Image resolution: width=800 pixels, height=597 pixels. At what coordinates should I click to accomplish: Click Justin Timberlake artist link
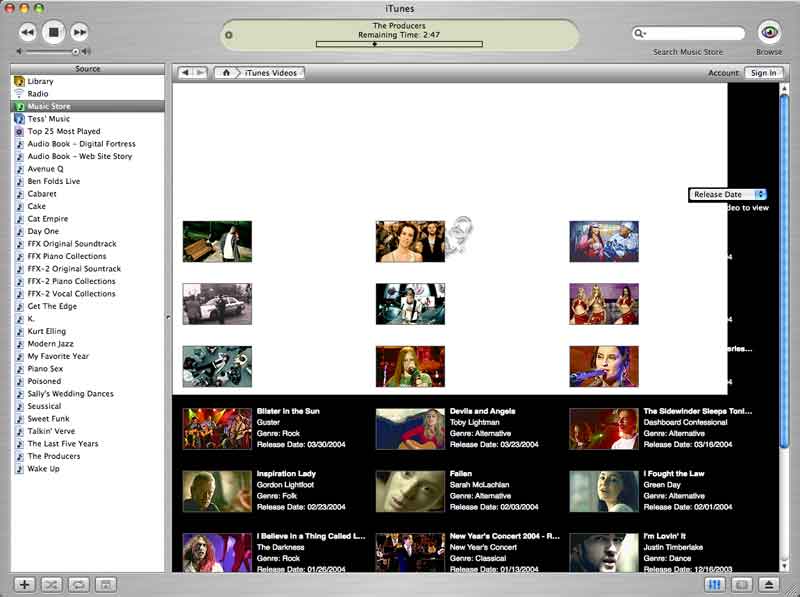coord(673,548)
